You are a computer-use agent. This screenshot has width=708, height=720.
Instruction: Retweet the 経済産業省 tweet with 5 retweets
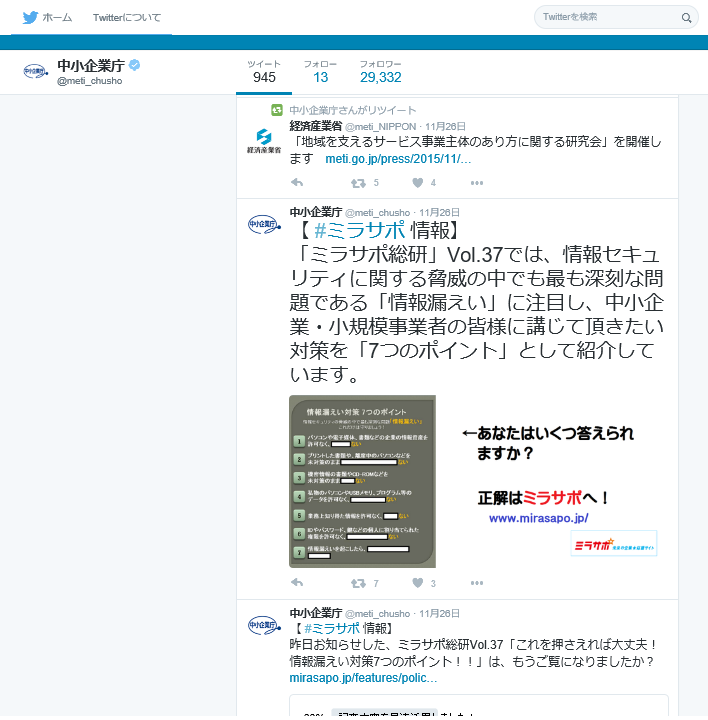tap(358, 183)
